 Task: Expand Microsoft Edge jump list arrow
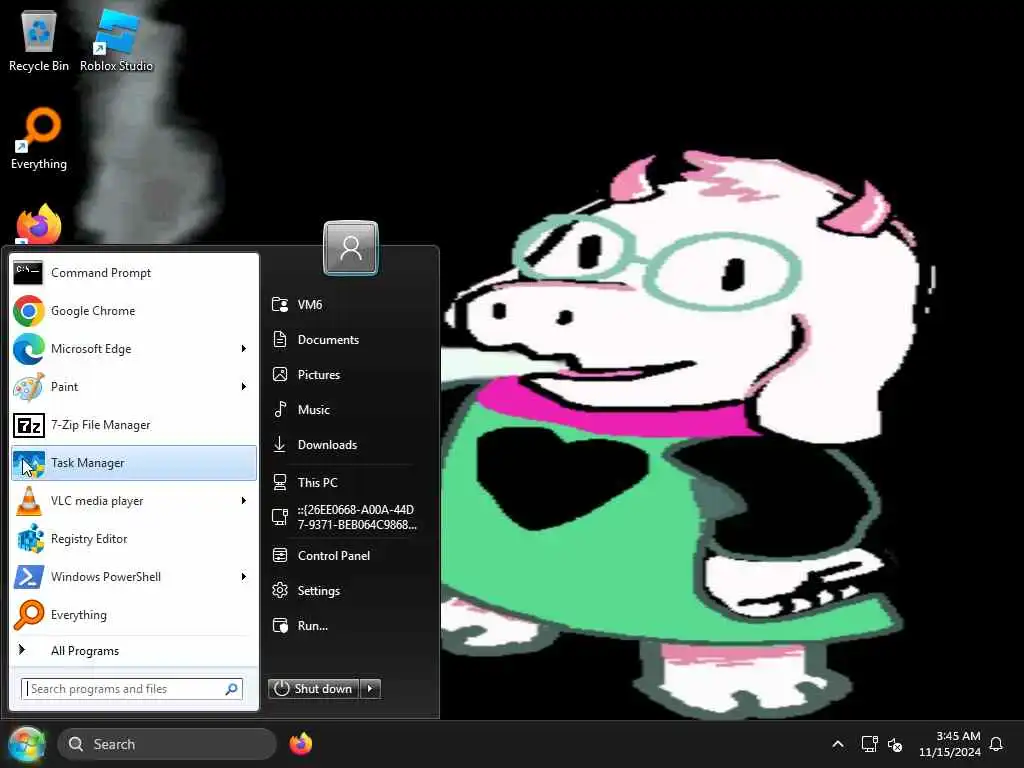coord(244,349)
